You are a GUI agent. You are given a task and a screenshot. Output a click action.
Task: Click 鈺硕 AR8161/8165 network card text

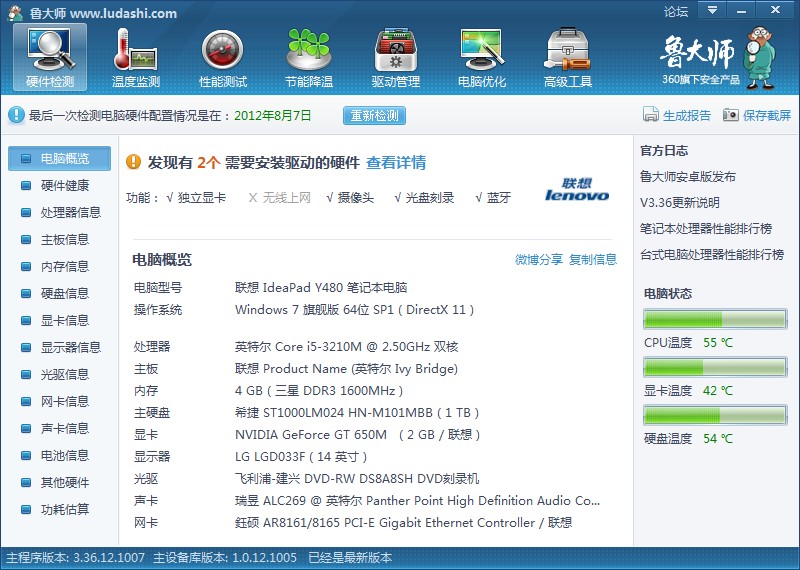pos(403,523)
